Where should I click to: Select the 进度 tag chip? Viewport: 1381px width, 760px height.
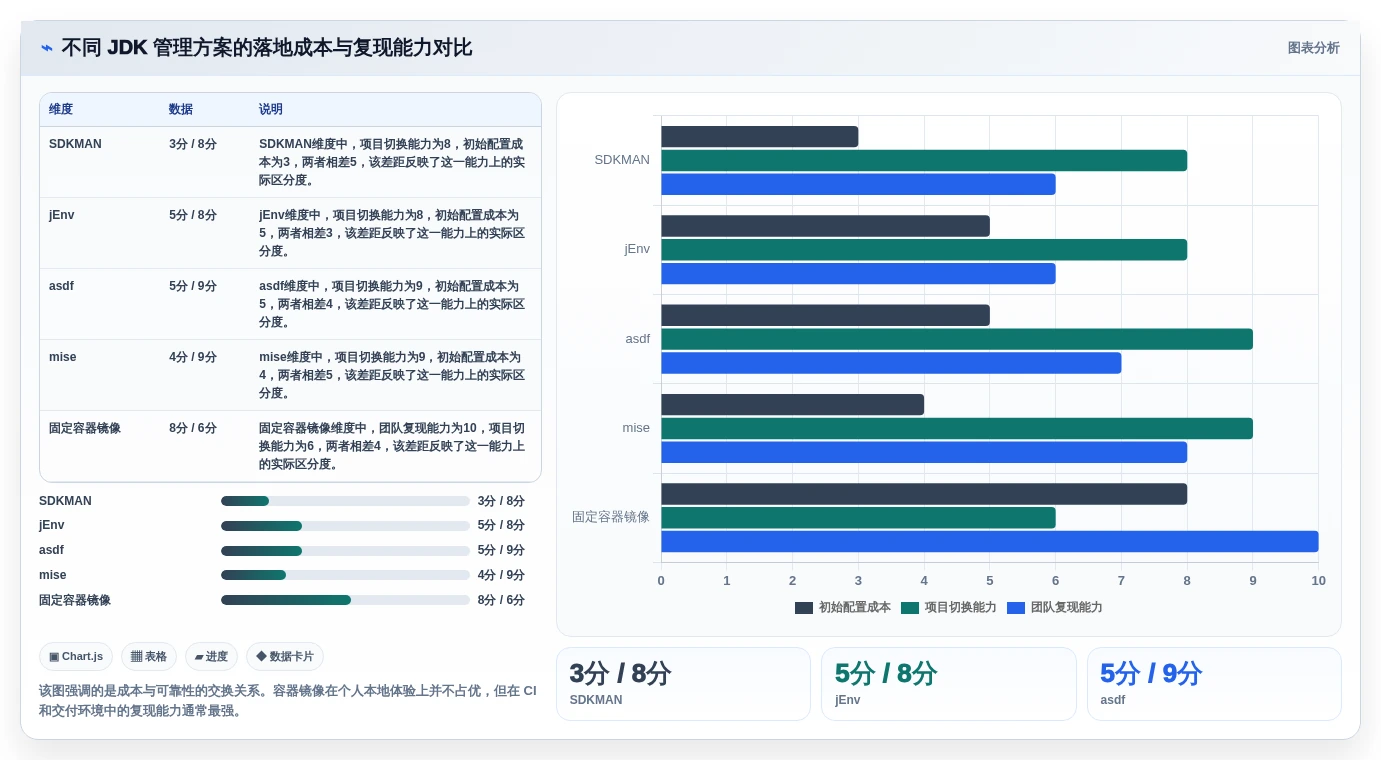pos(211,656)
